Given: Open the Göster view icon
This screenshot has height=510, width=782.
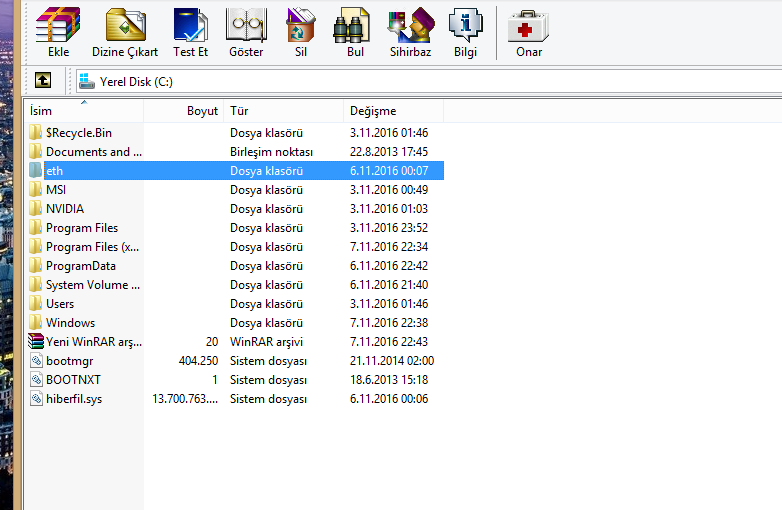Looking at the screenshot, I should 246,25.
